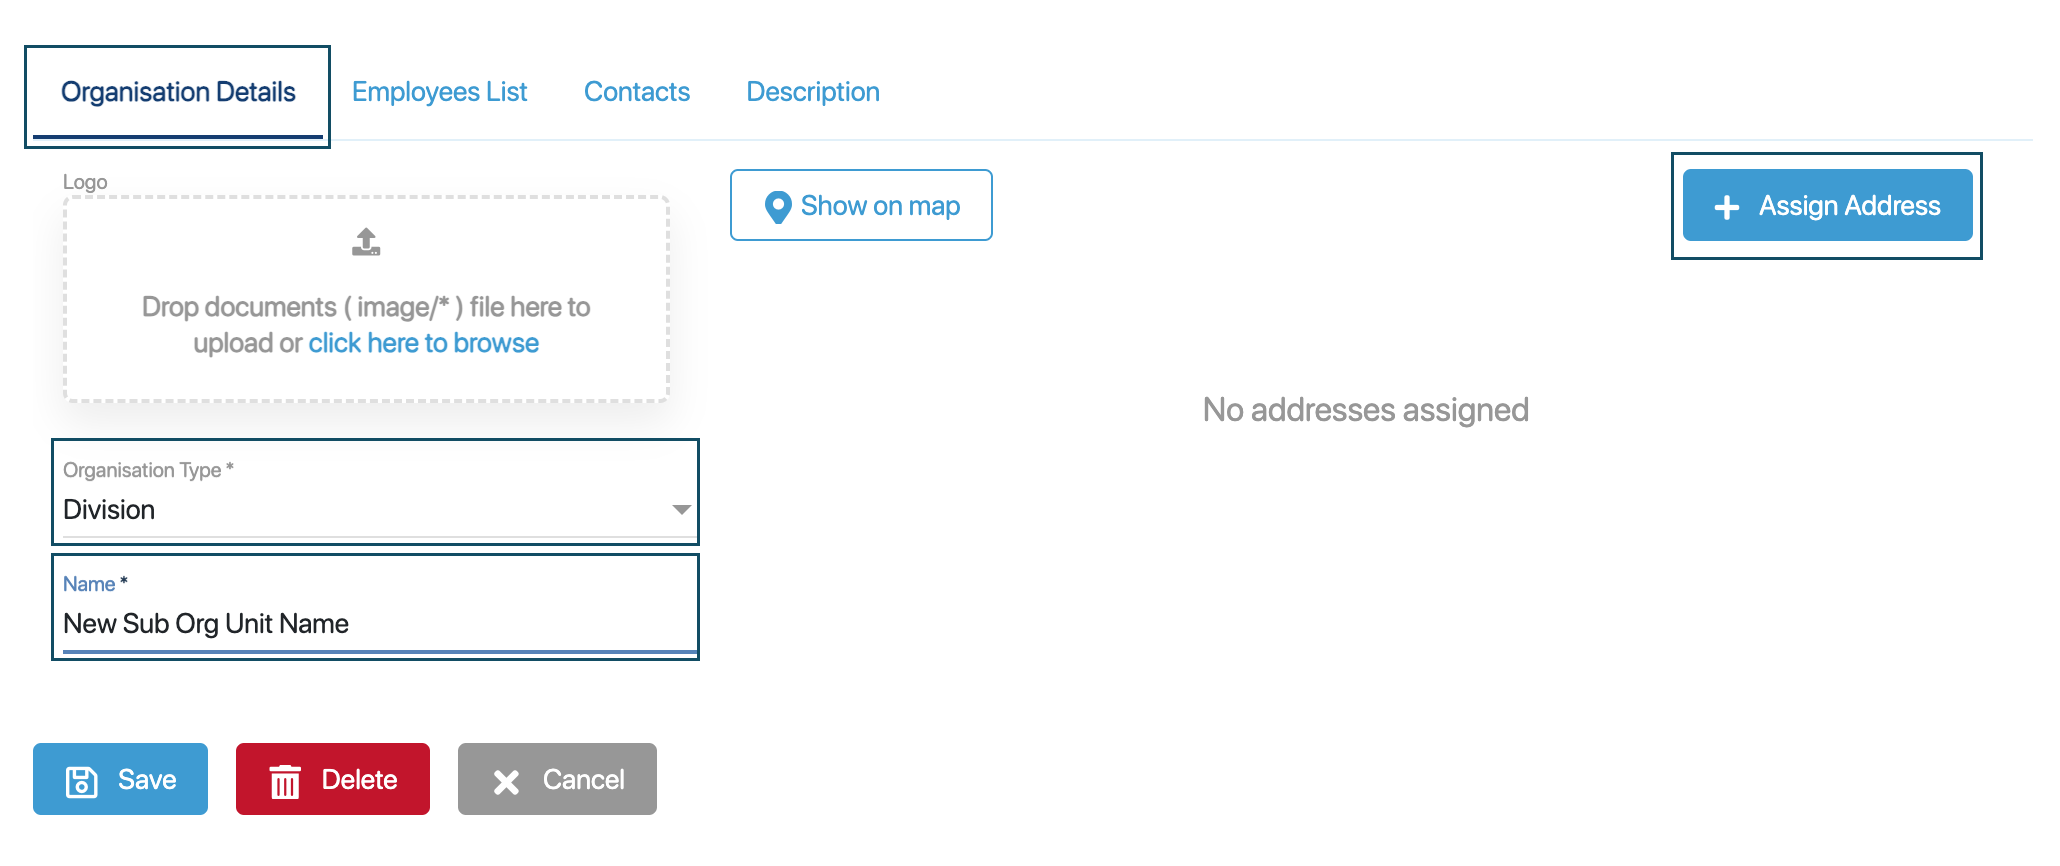The image size is (2060, 866).
Task: Follow the 'click here to browse' link
Action: pyautogui.click(x=423, y=343)
